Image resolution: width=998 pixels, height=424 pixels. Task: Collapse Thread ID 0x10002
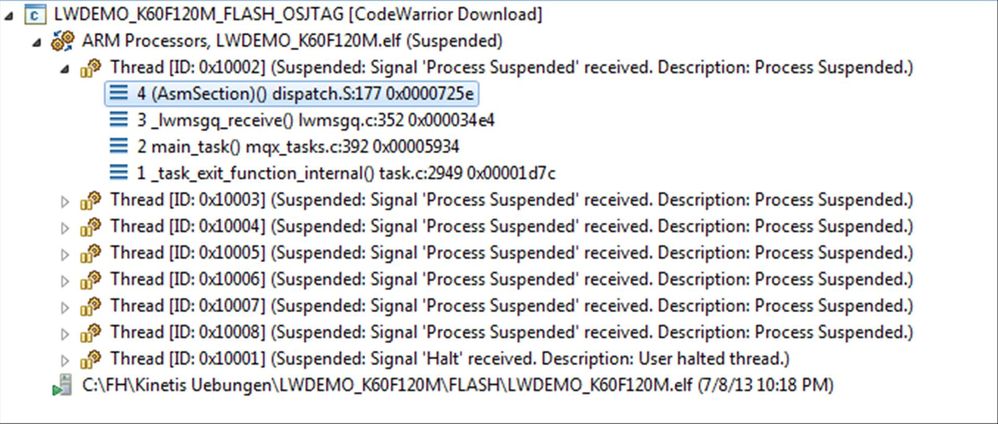65,68
